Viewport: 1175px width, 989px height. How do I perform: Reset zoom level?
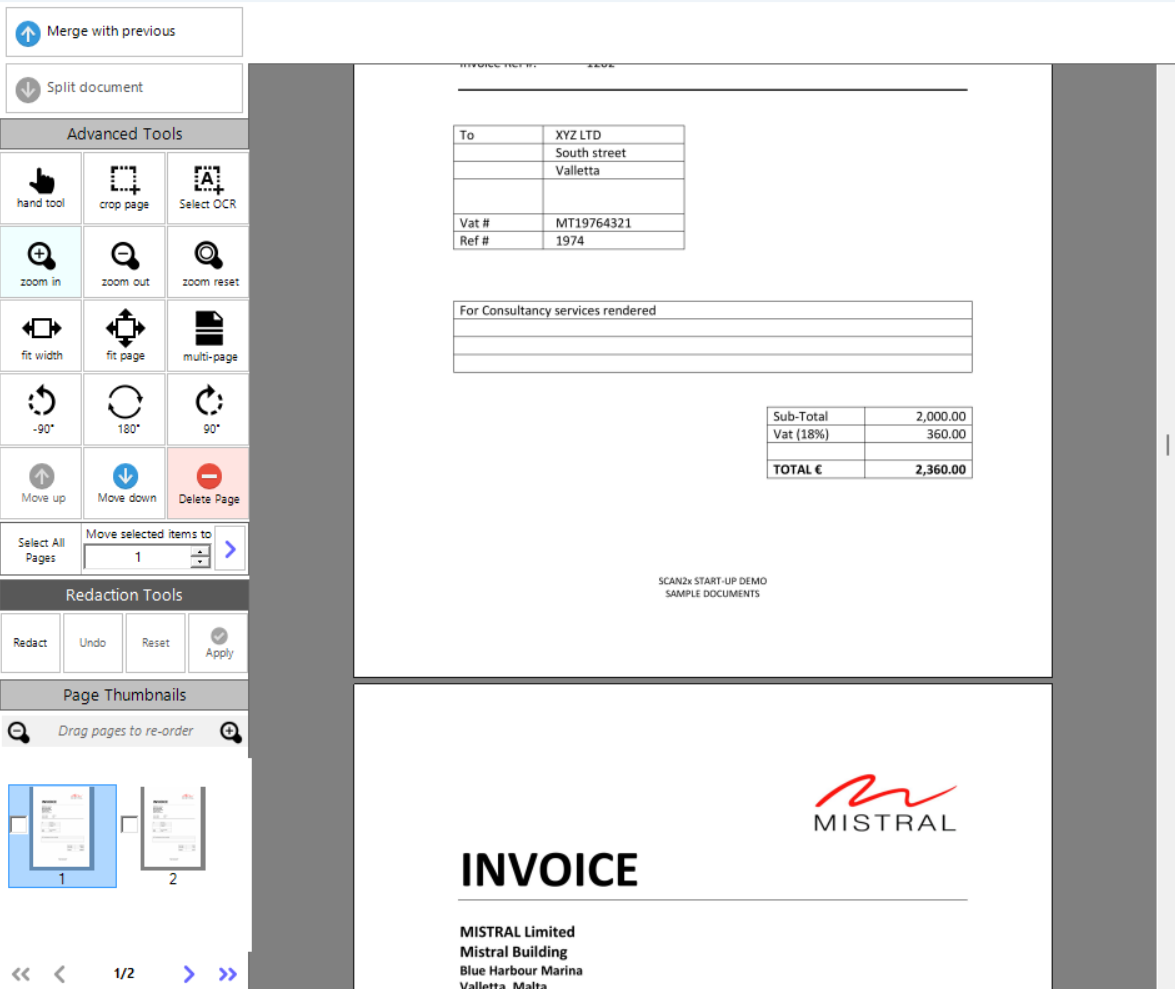click(x=208, y=262)
